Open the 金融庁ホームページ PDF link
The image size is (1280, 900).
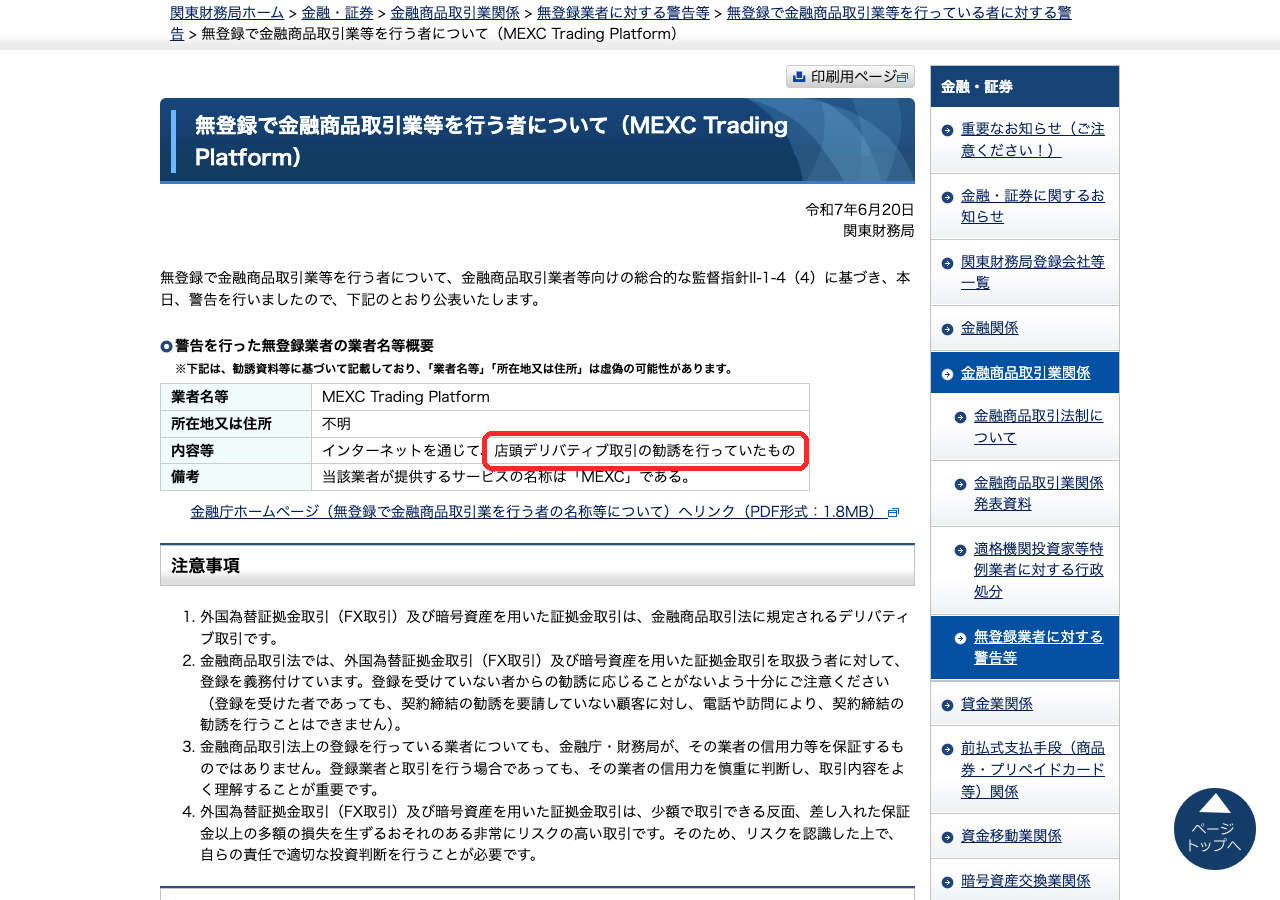pos(538,512)
